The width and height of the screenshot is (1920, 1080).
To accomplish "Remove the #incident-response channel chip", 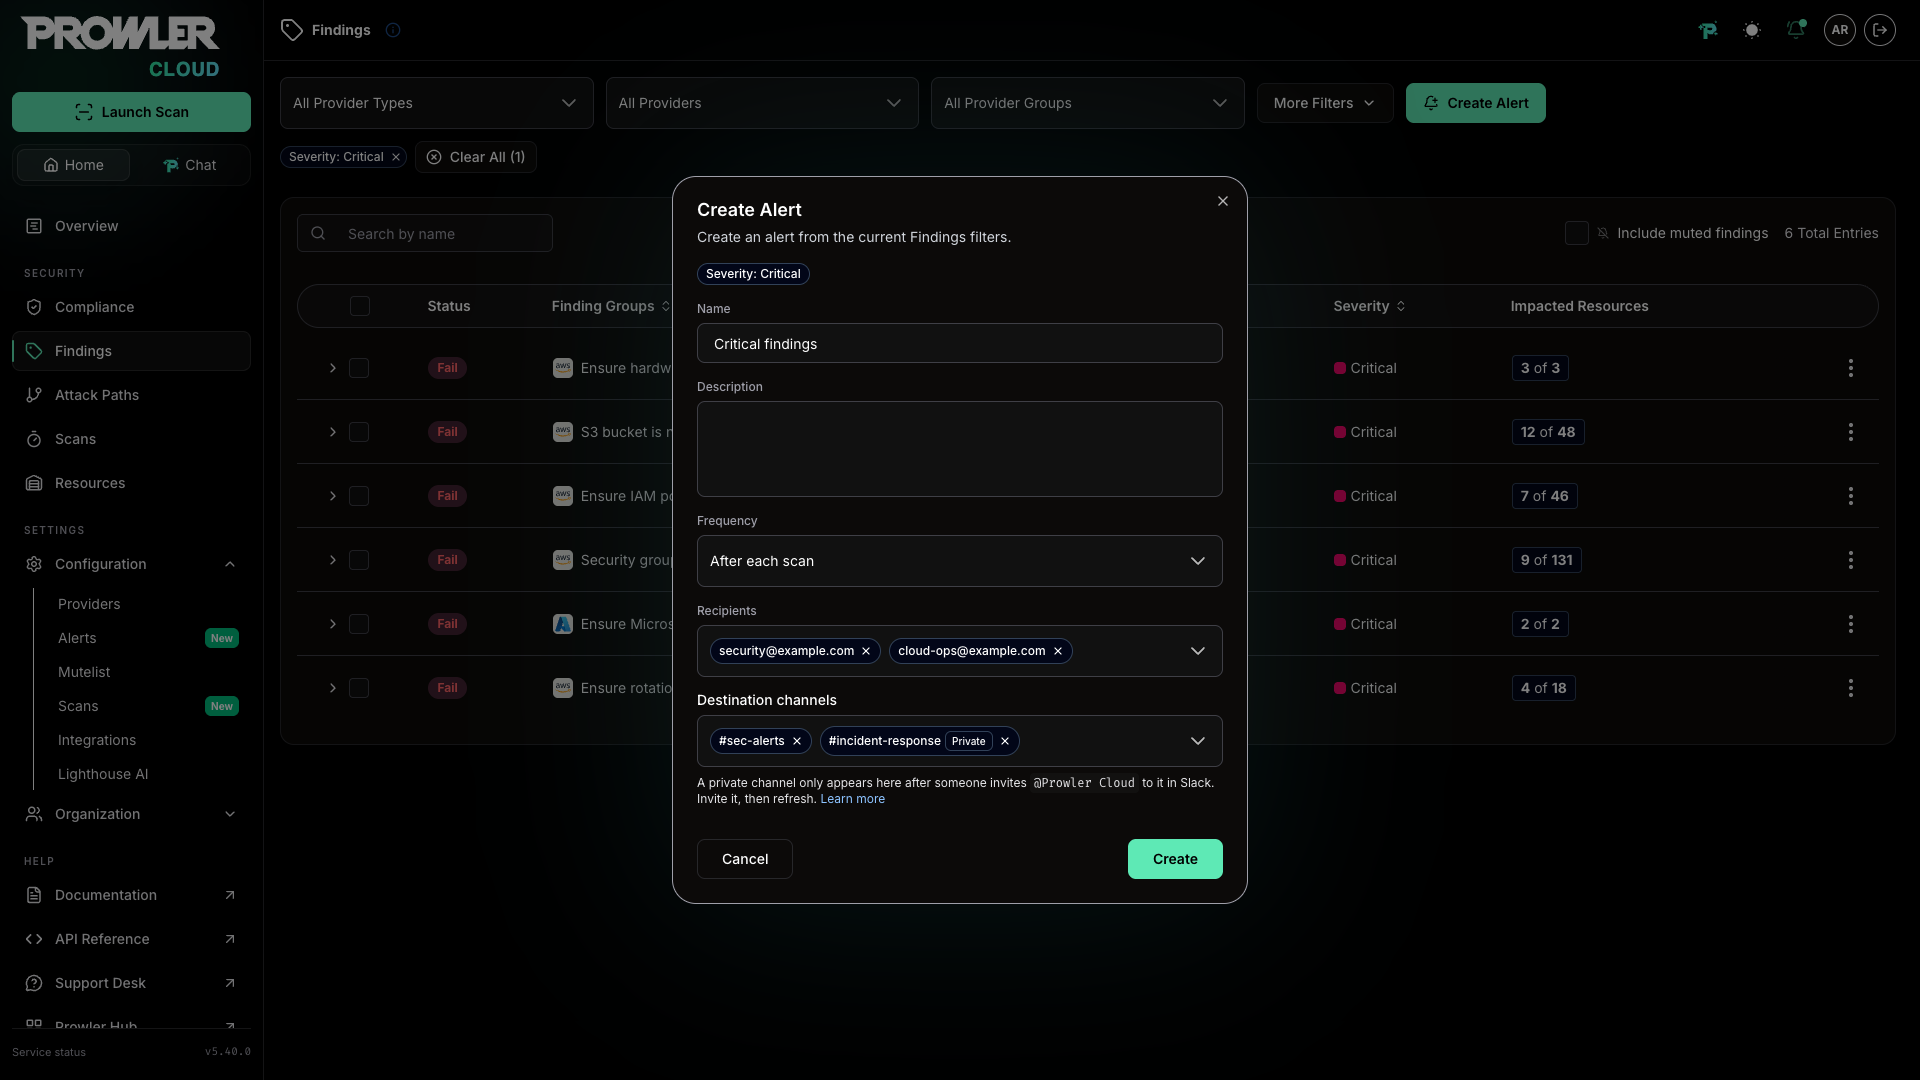I will point(1005,741).
